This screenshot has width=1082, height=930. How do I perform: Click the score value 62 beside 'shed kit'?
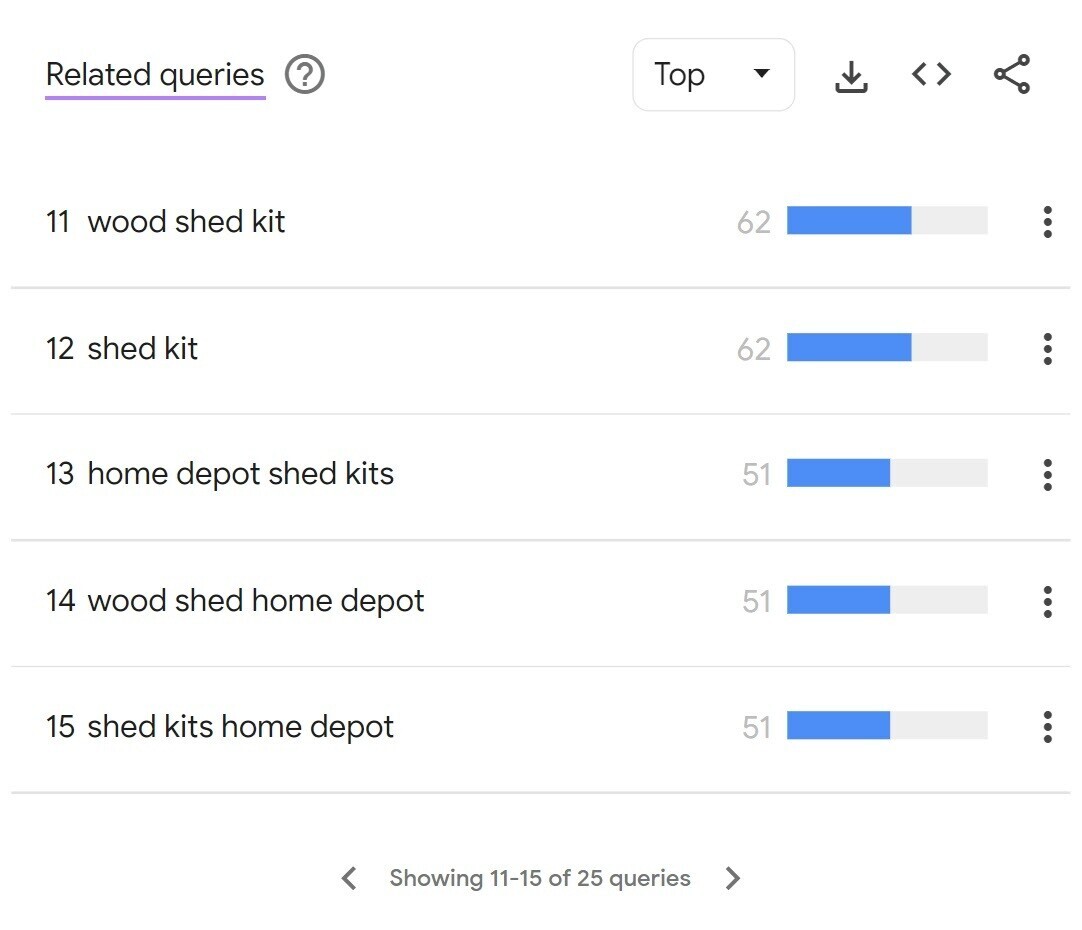753,348
